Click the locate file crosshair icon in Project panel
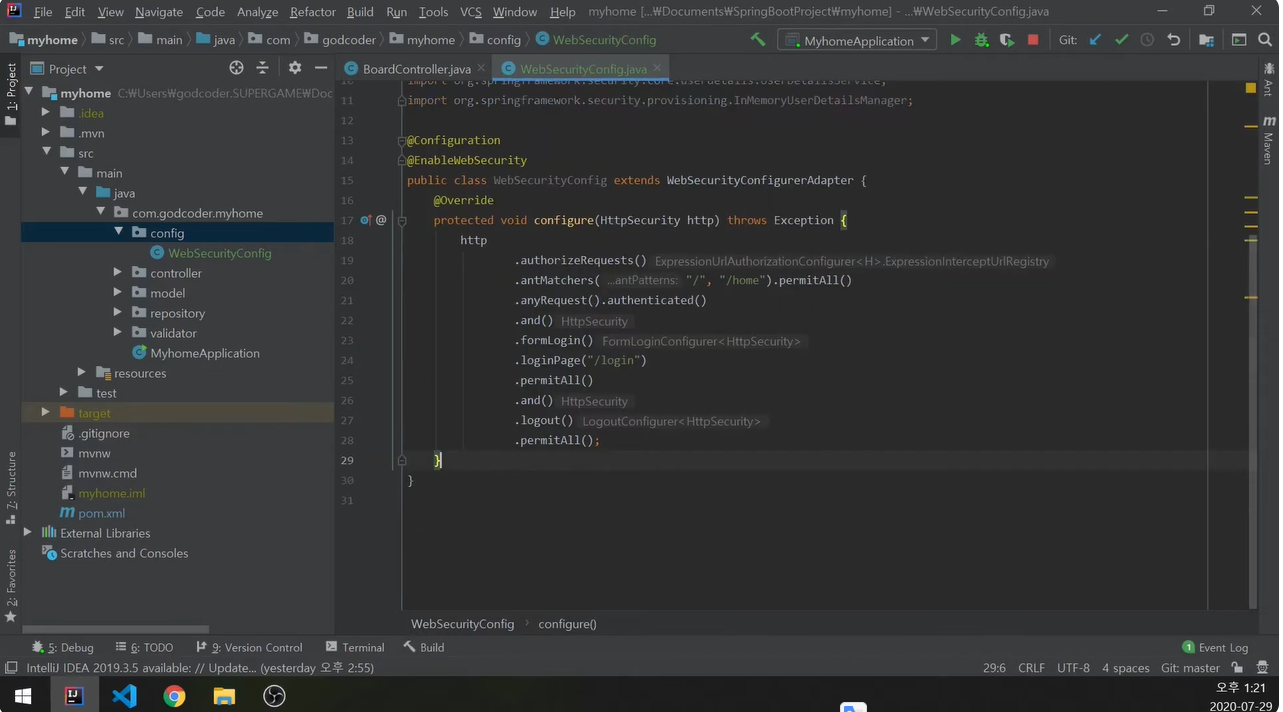1283x712 pixels. (236, 68)
